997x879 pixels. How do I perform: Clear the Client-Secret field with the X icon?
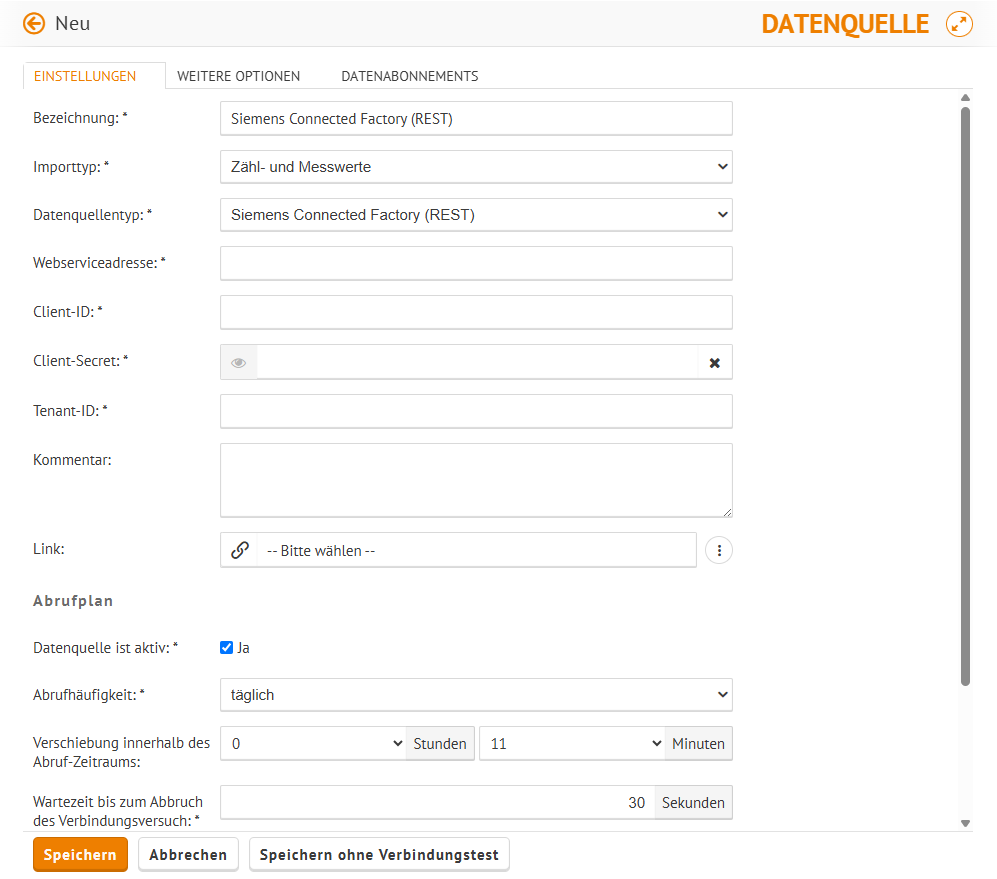(715, 363)
